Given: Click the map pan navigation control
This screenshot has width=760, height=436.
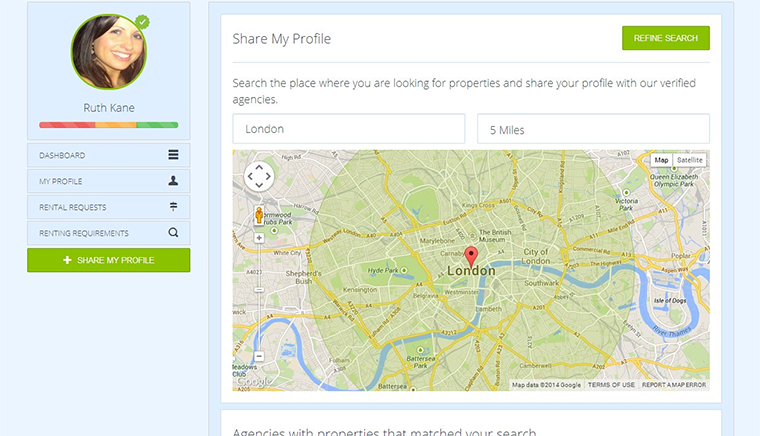Looking at the screenshot, I should click(259, 176).
